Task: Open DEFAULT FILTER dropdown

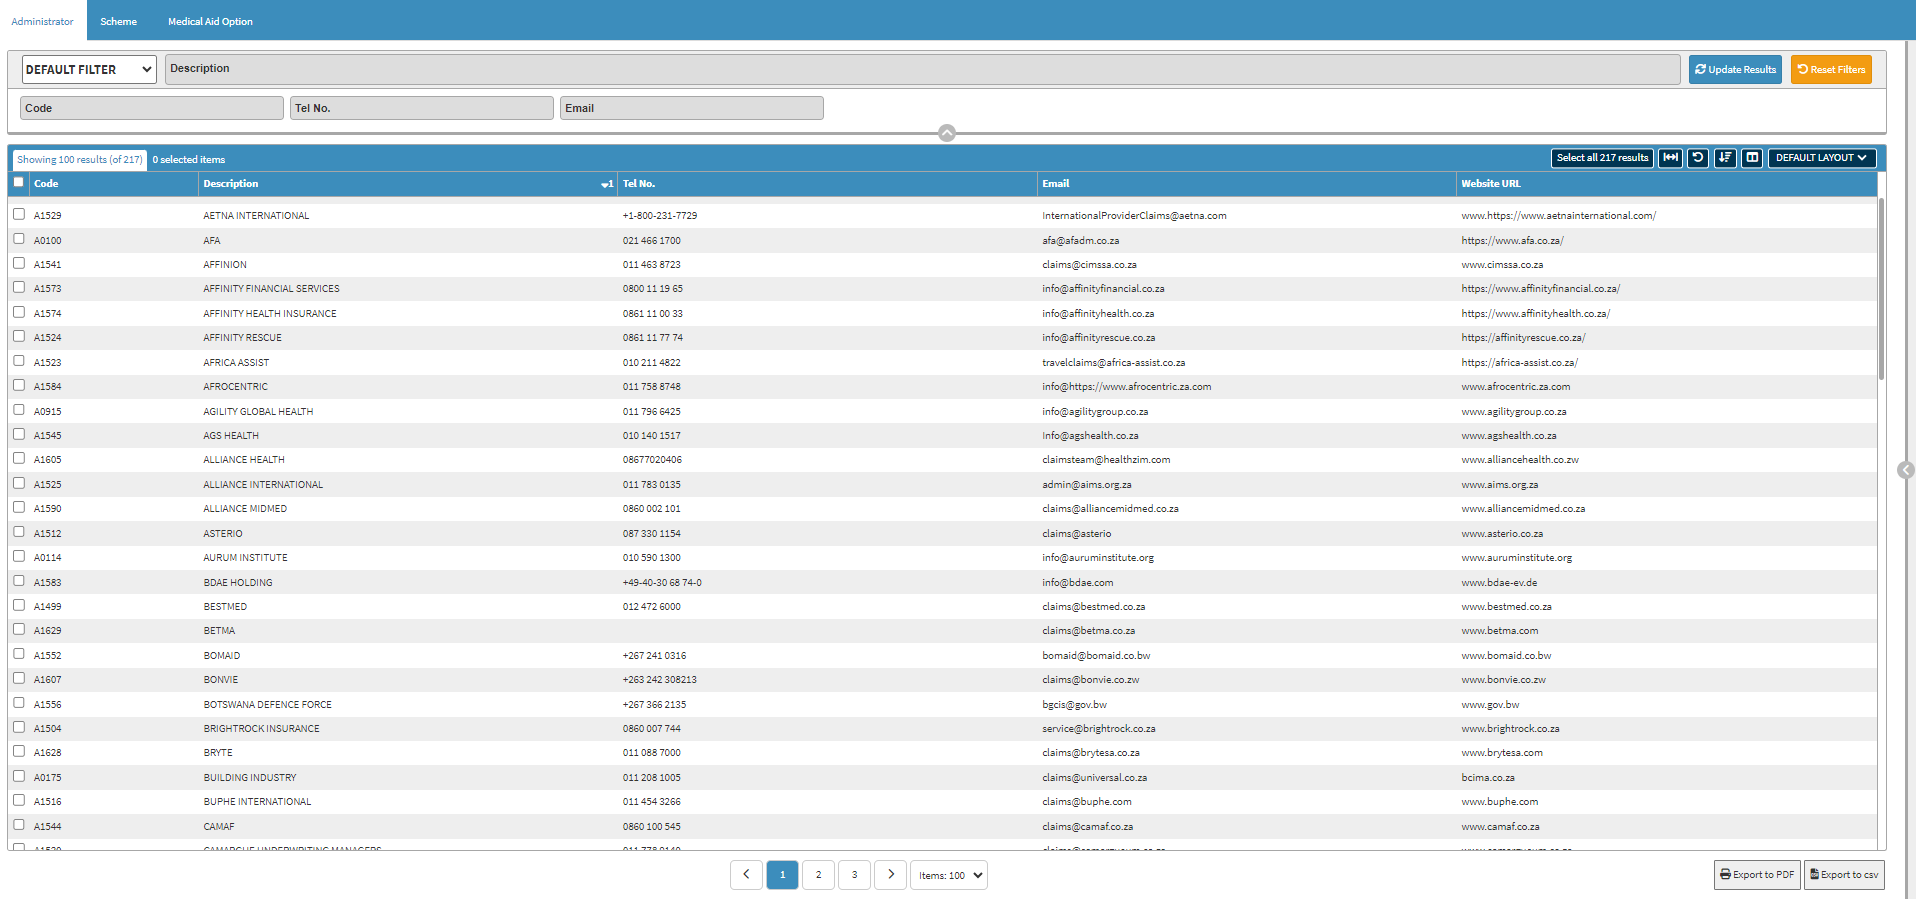Action: pos(89,69)
